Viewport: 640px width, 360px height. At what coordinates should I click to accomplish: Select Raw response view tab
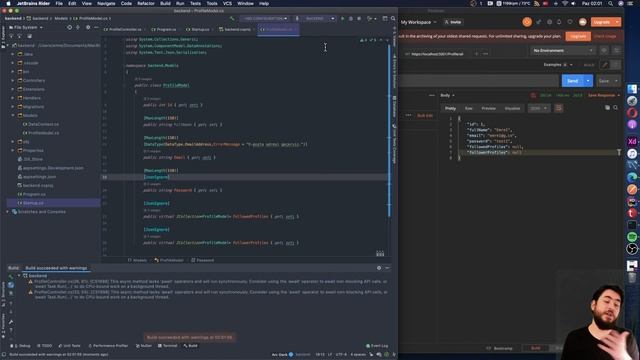469,108
